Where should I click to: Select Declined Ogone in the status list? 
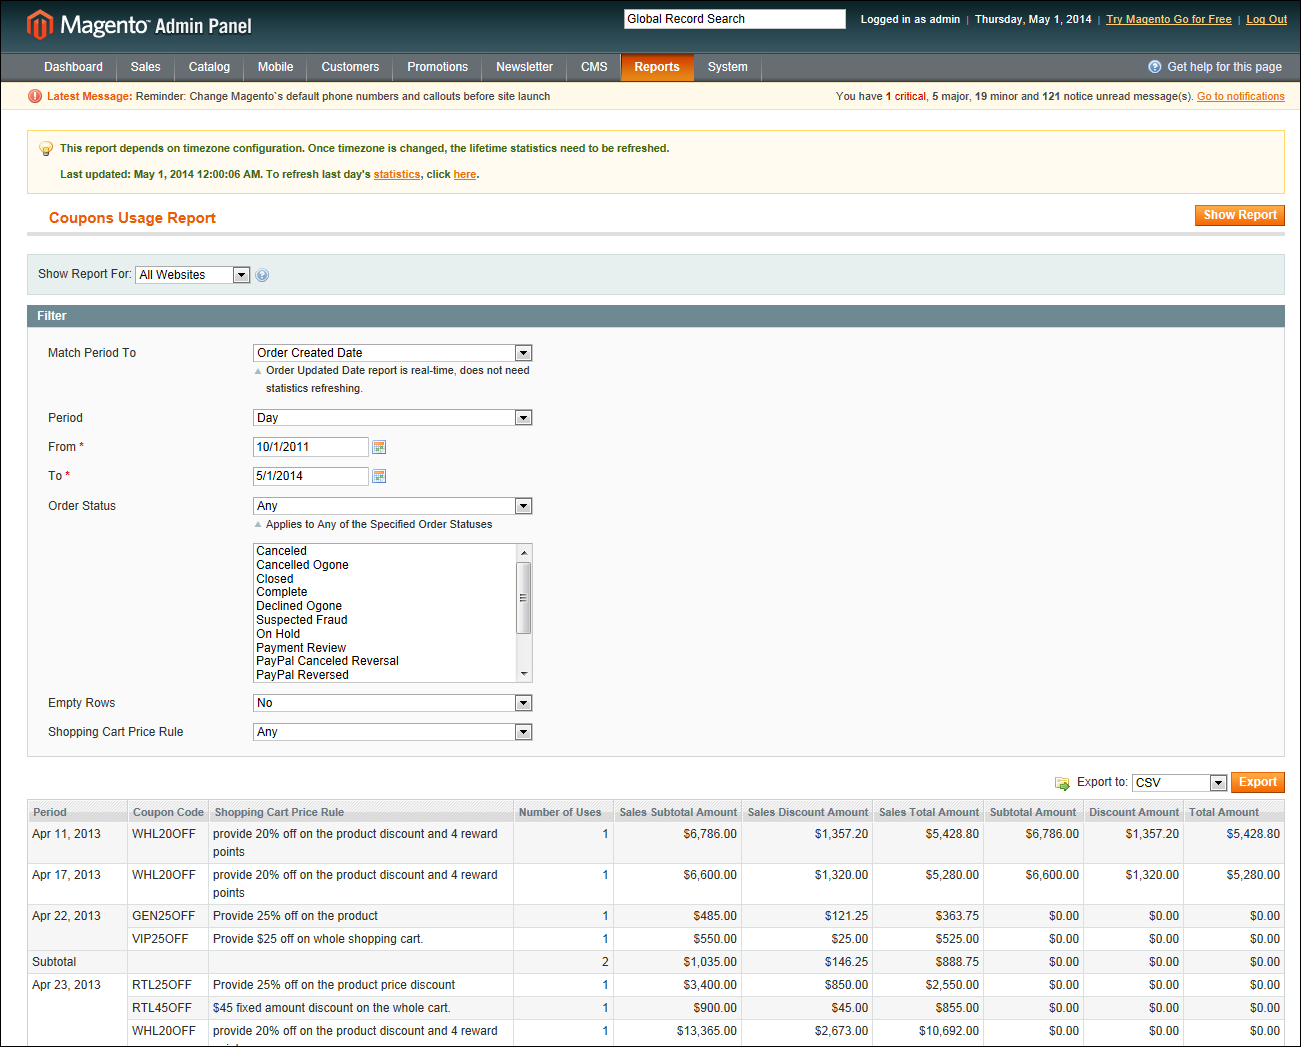pyautogui.click(x=299, y=606)
